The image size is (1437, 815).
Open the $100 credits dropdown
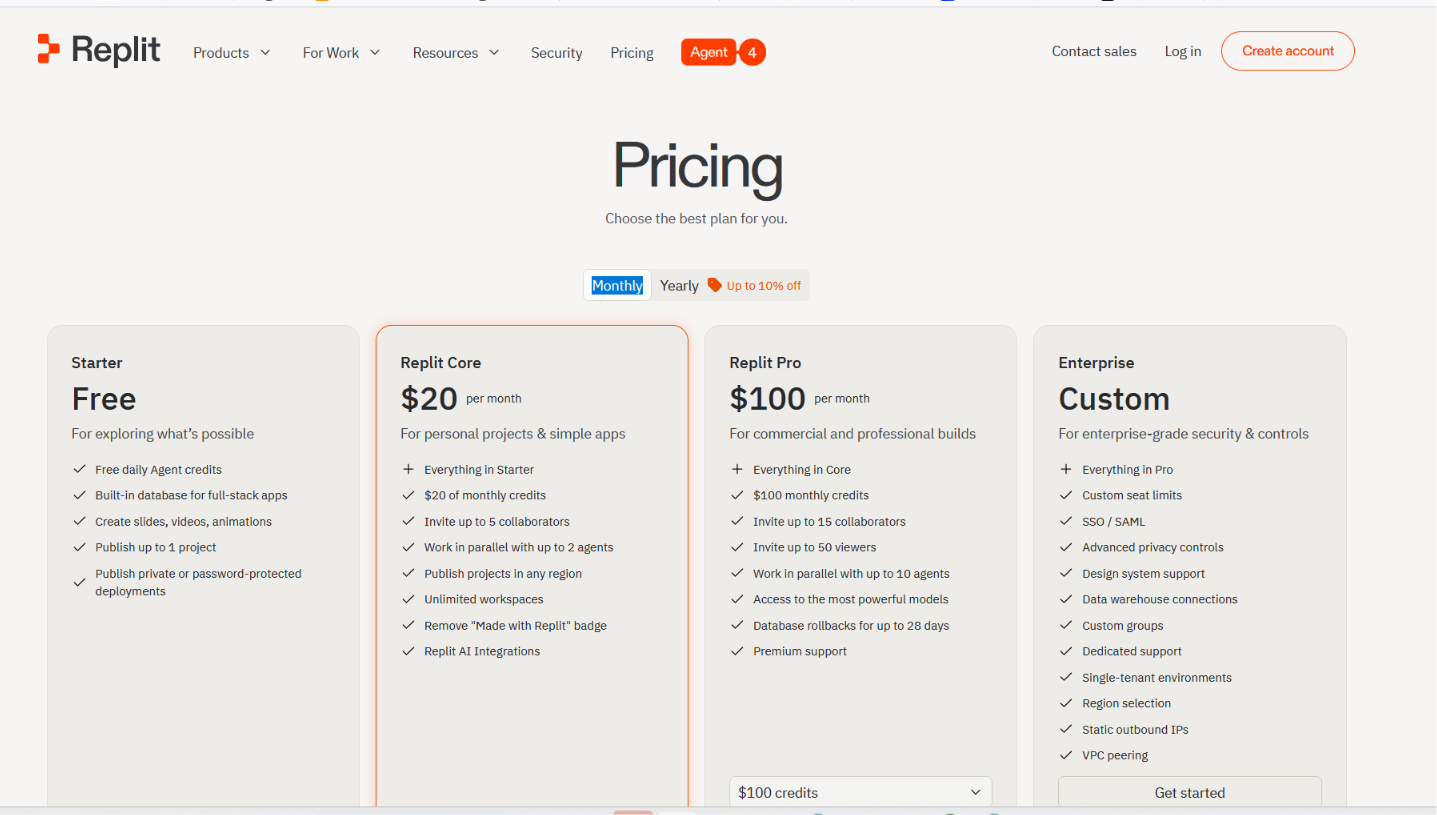coord(860,792)
